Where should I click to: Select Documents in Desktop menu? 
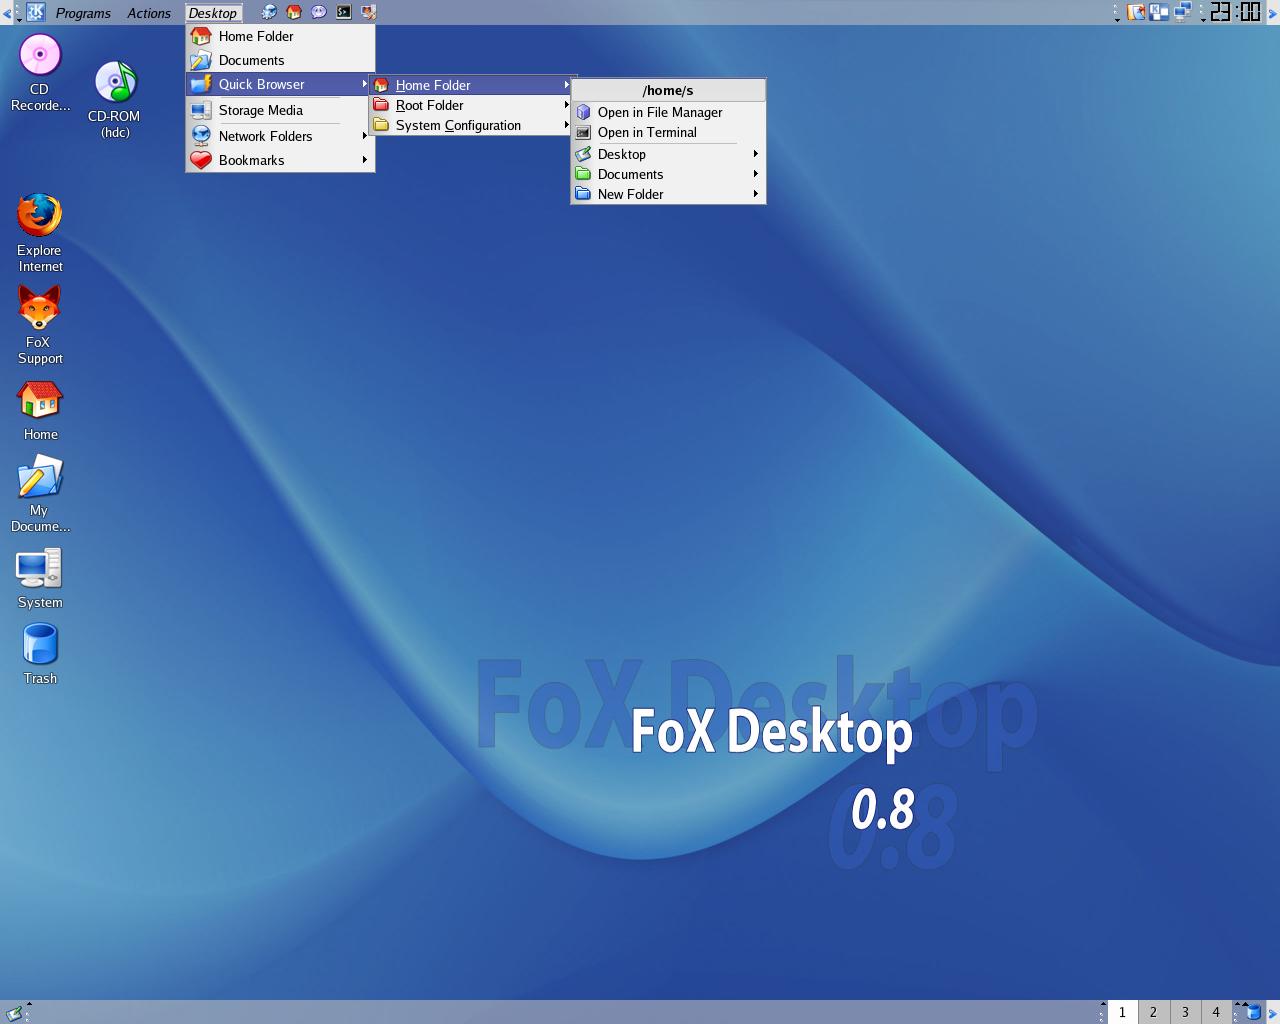pos(280,60)
